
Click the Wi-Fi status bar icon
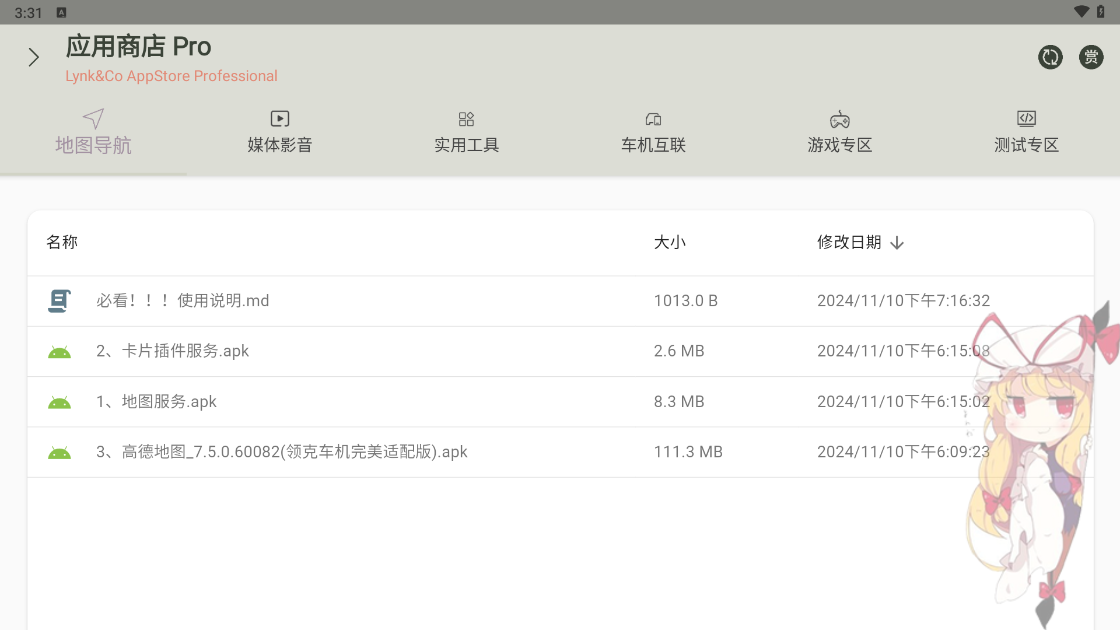point(1081,12)
